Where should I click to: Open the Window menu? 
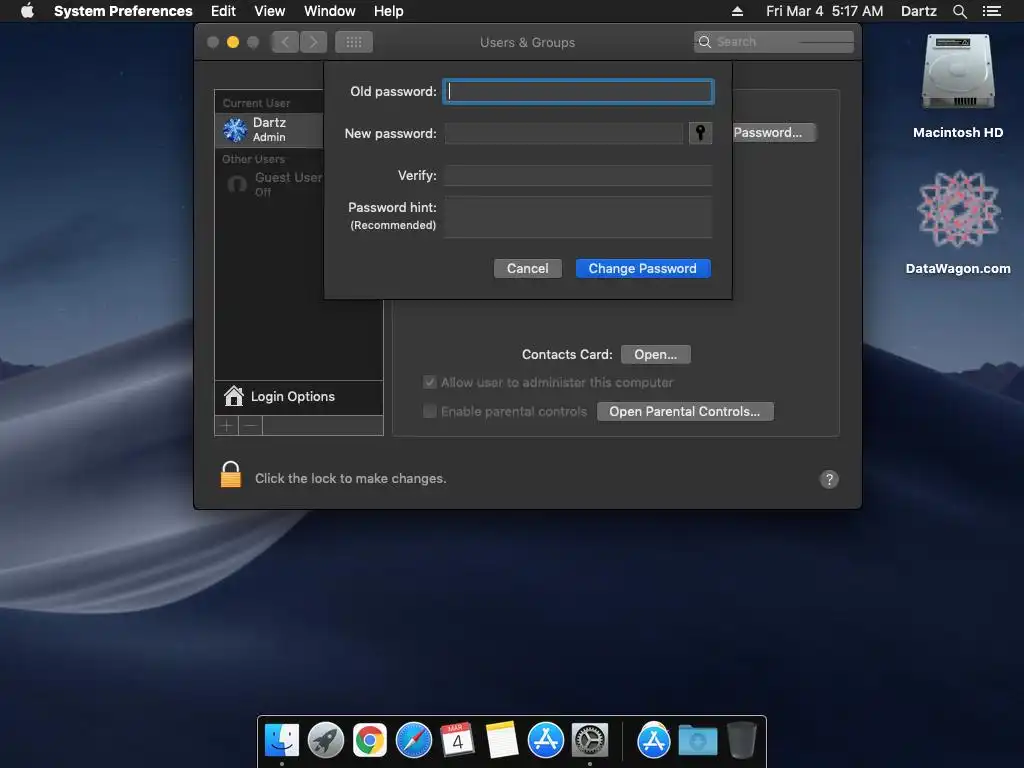pyautogui.click(x=329, y=11)
